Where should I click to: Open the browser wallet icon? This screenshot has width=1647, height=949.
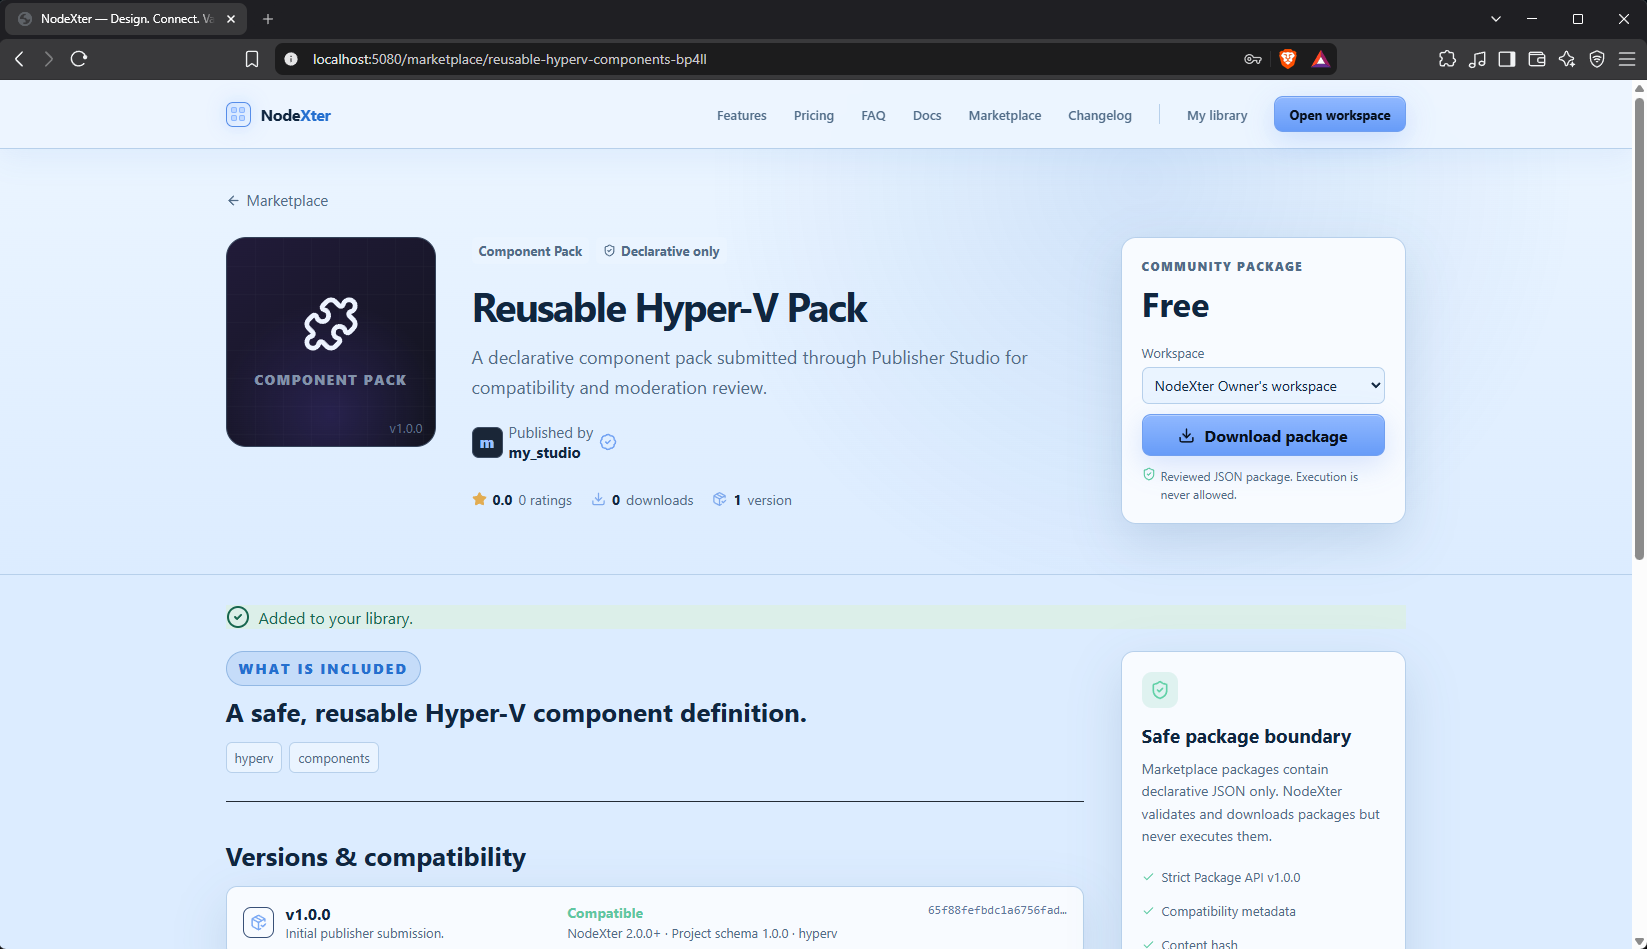click(1537, 59)
